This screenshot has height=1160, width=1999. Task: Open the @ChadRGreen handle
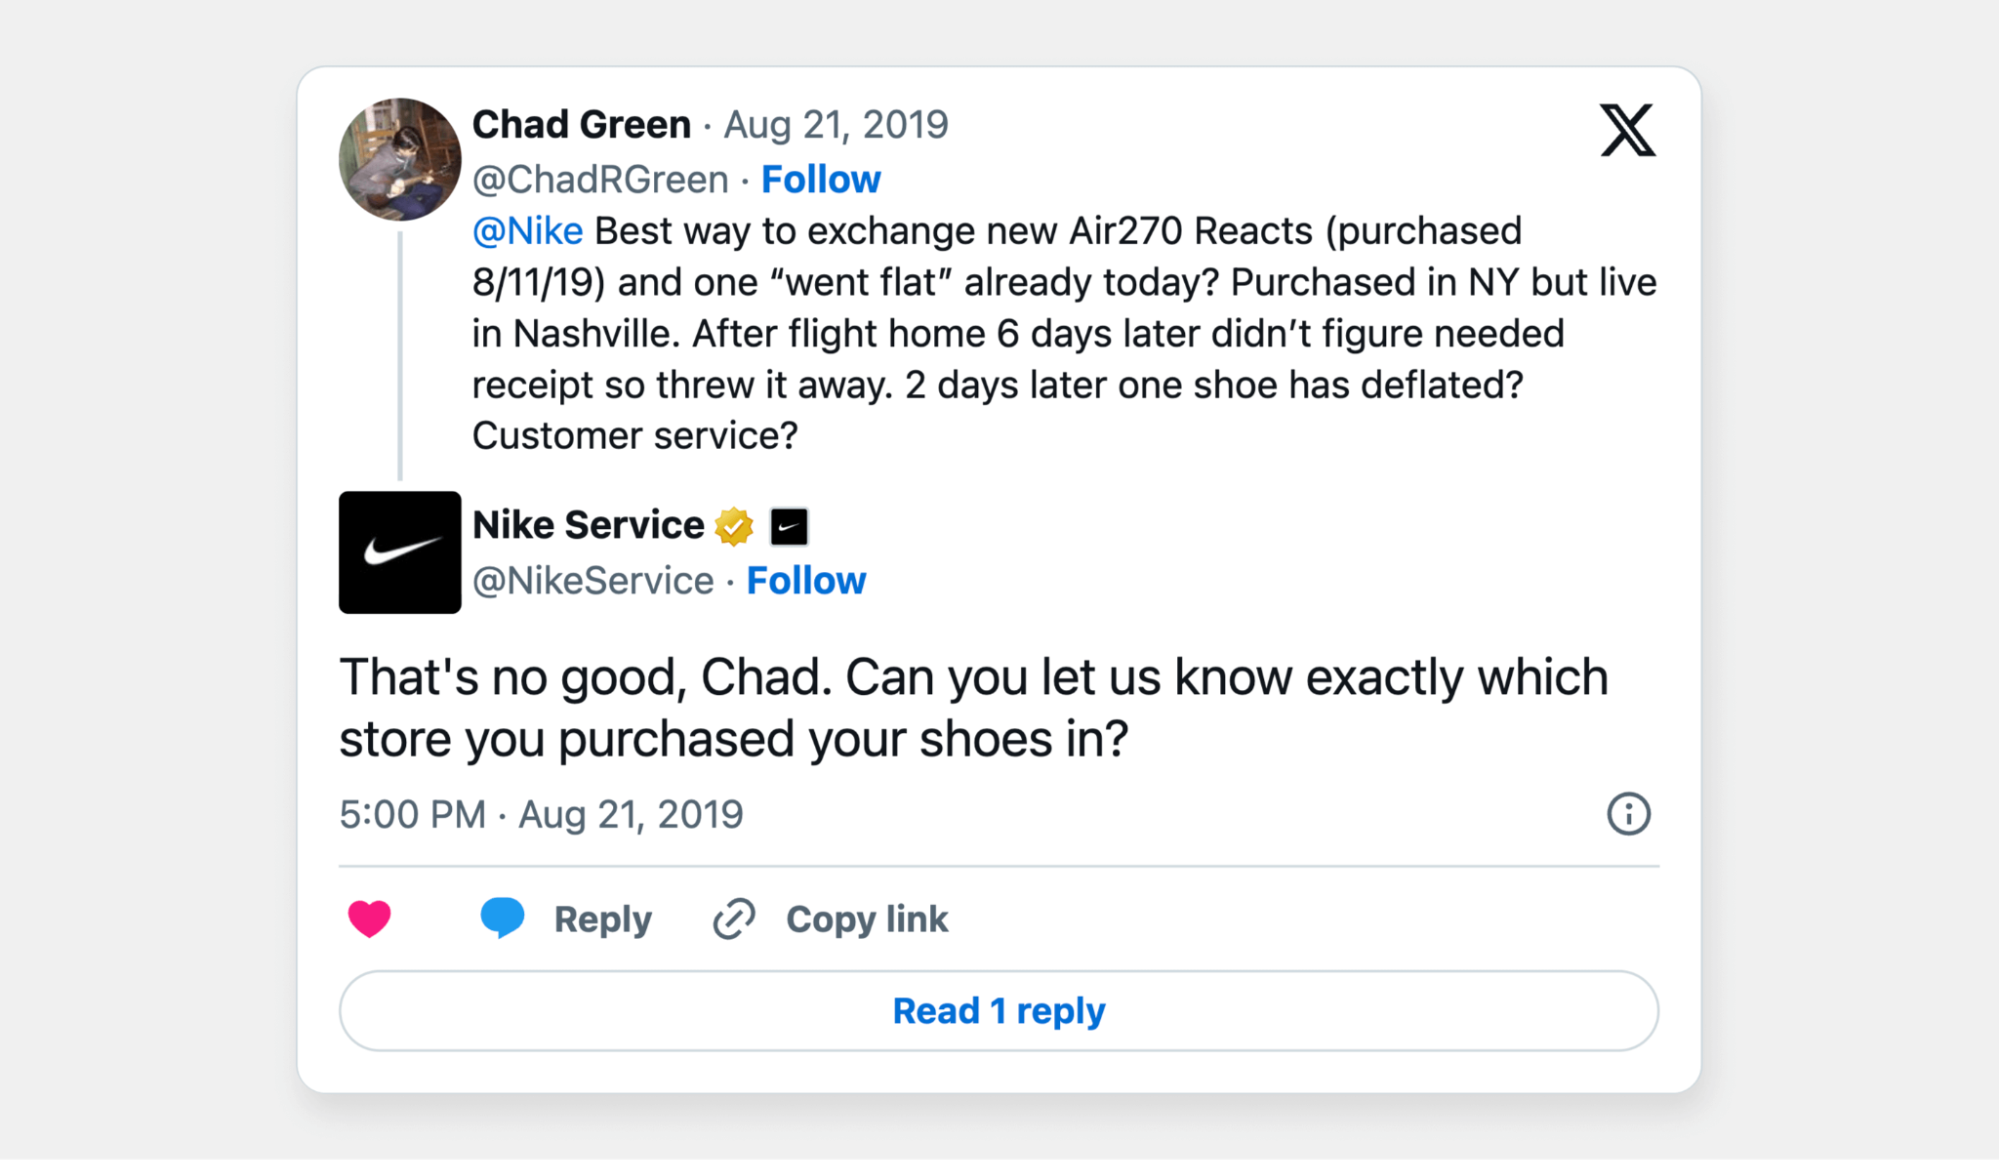pos(599,178)
